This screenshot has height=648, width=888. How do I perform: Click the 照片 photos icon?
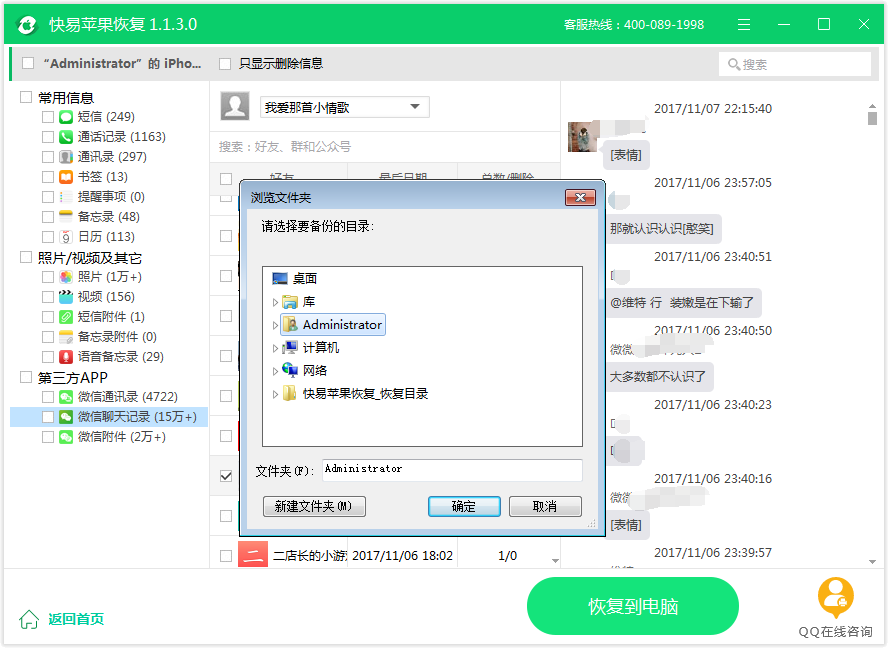[66, 277]
